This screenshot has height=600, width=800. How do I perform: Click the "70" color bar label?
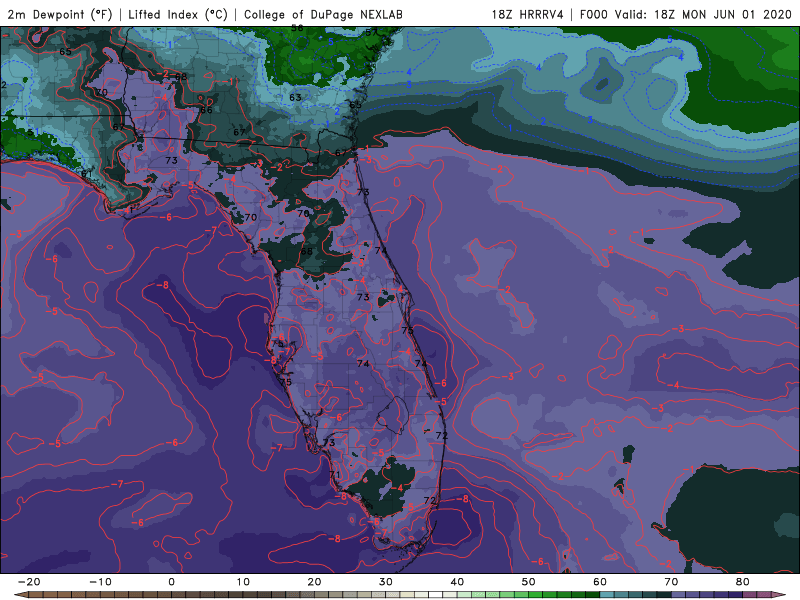pos(671,582)
